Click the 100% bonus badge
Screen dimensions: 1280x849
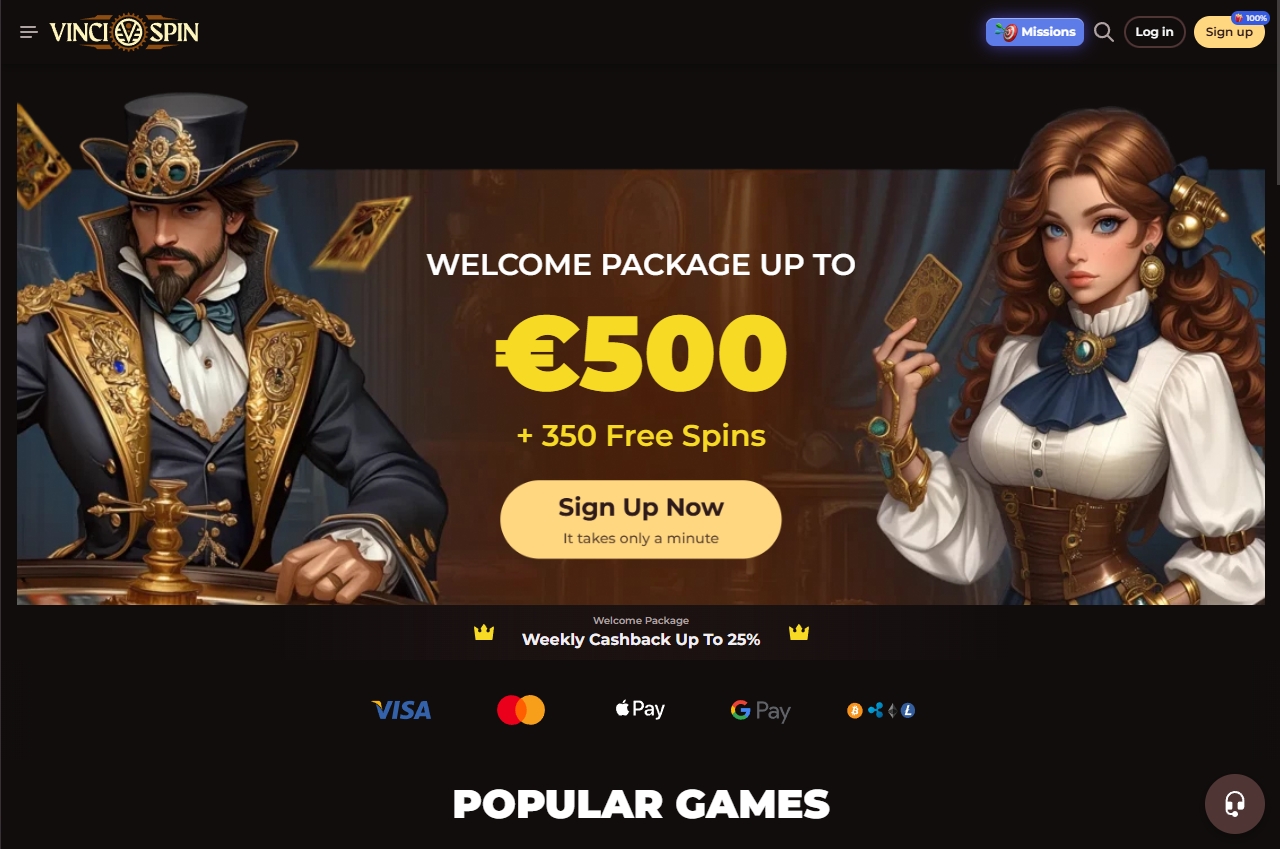tap(1250, 18)
